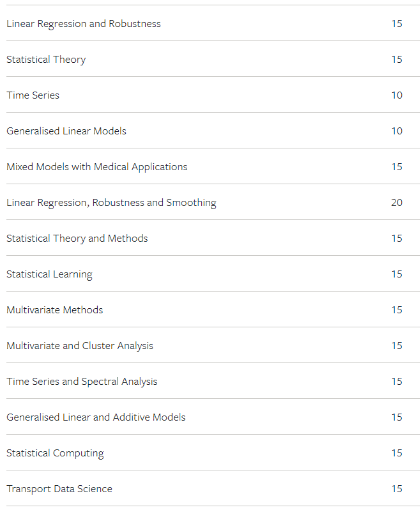Click the Statistical Learning module
The height and width of the screenshot is (509, 420).
49,274
